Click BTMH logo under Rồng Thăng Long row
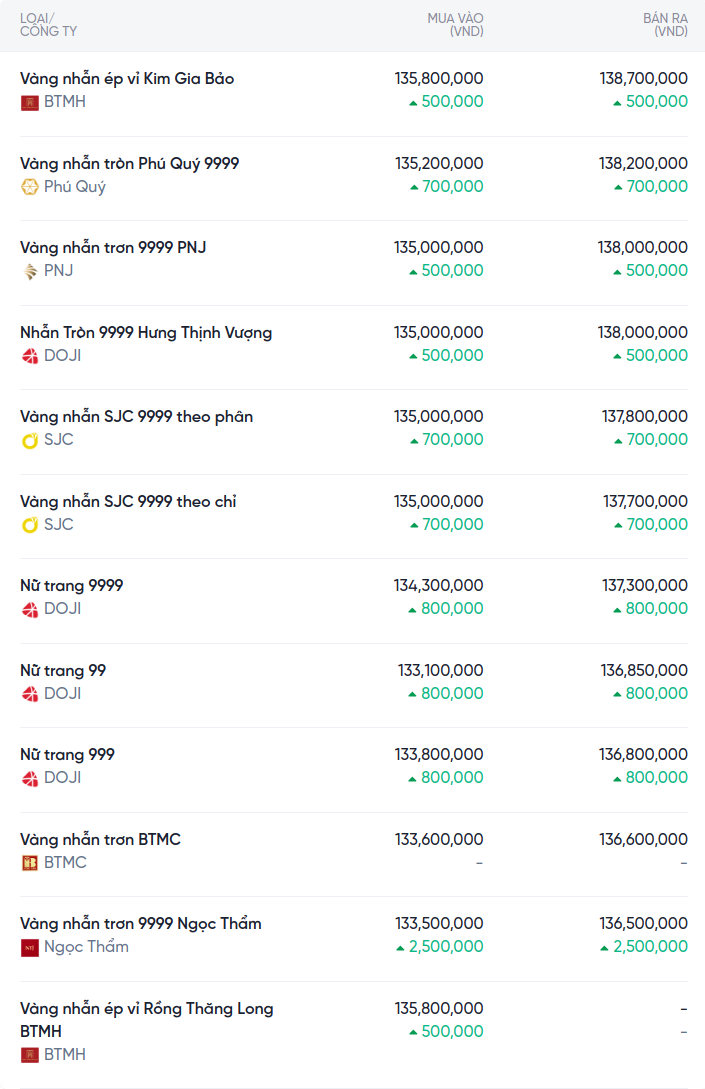The height and width of the screenshot is (1089, 705). [30, 1055]
